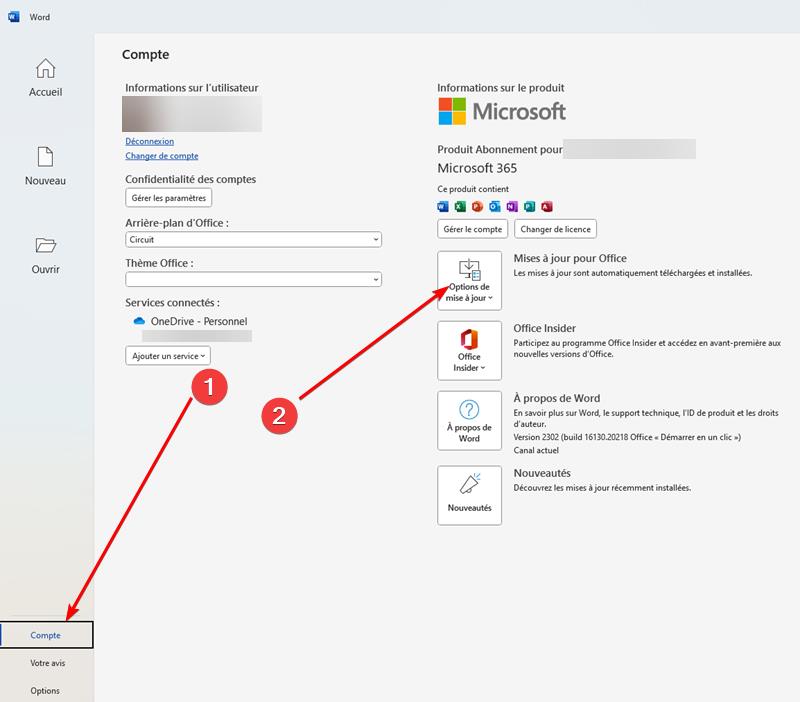Click the À propos de Word heading

pos(557,398)
